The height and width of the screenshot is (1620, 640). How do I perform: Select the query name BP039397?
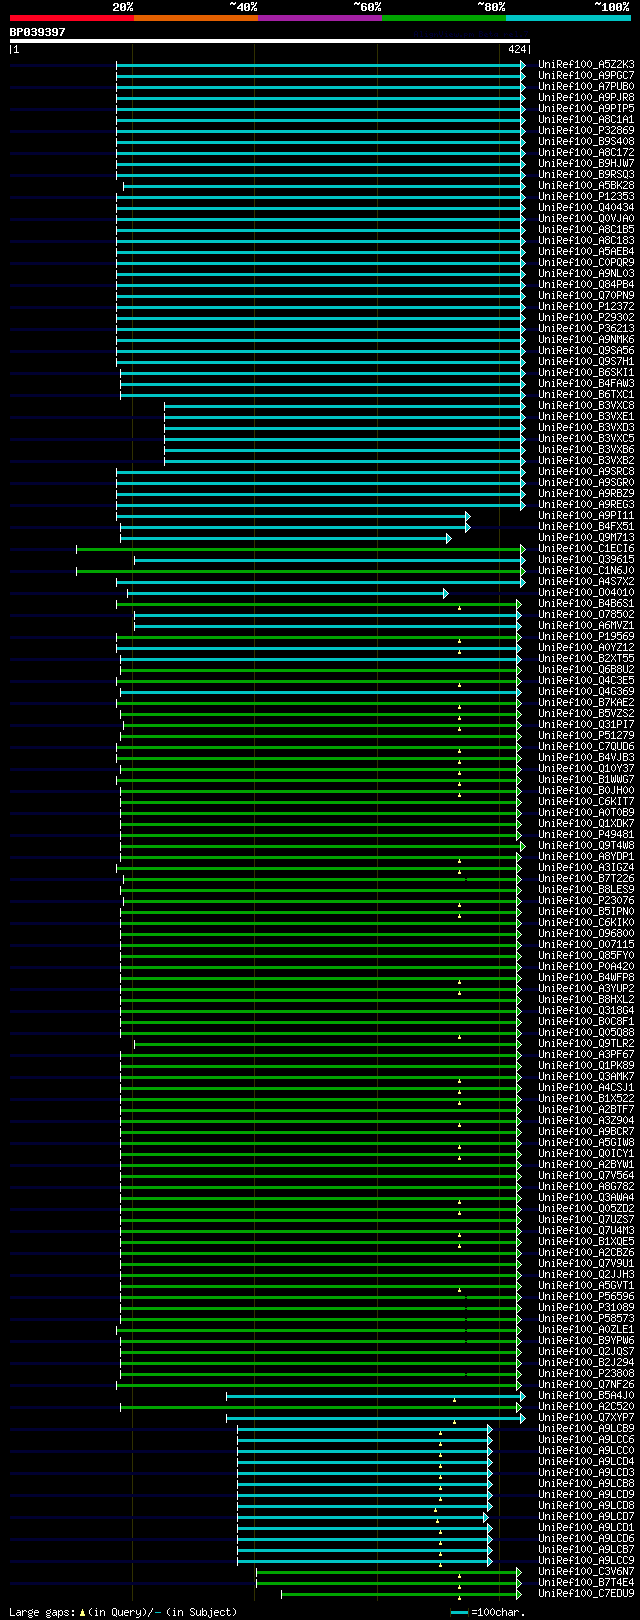click(38, 32)
